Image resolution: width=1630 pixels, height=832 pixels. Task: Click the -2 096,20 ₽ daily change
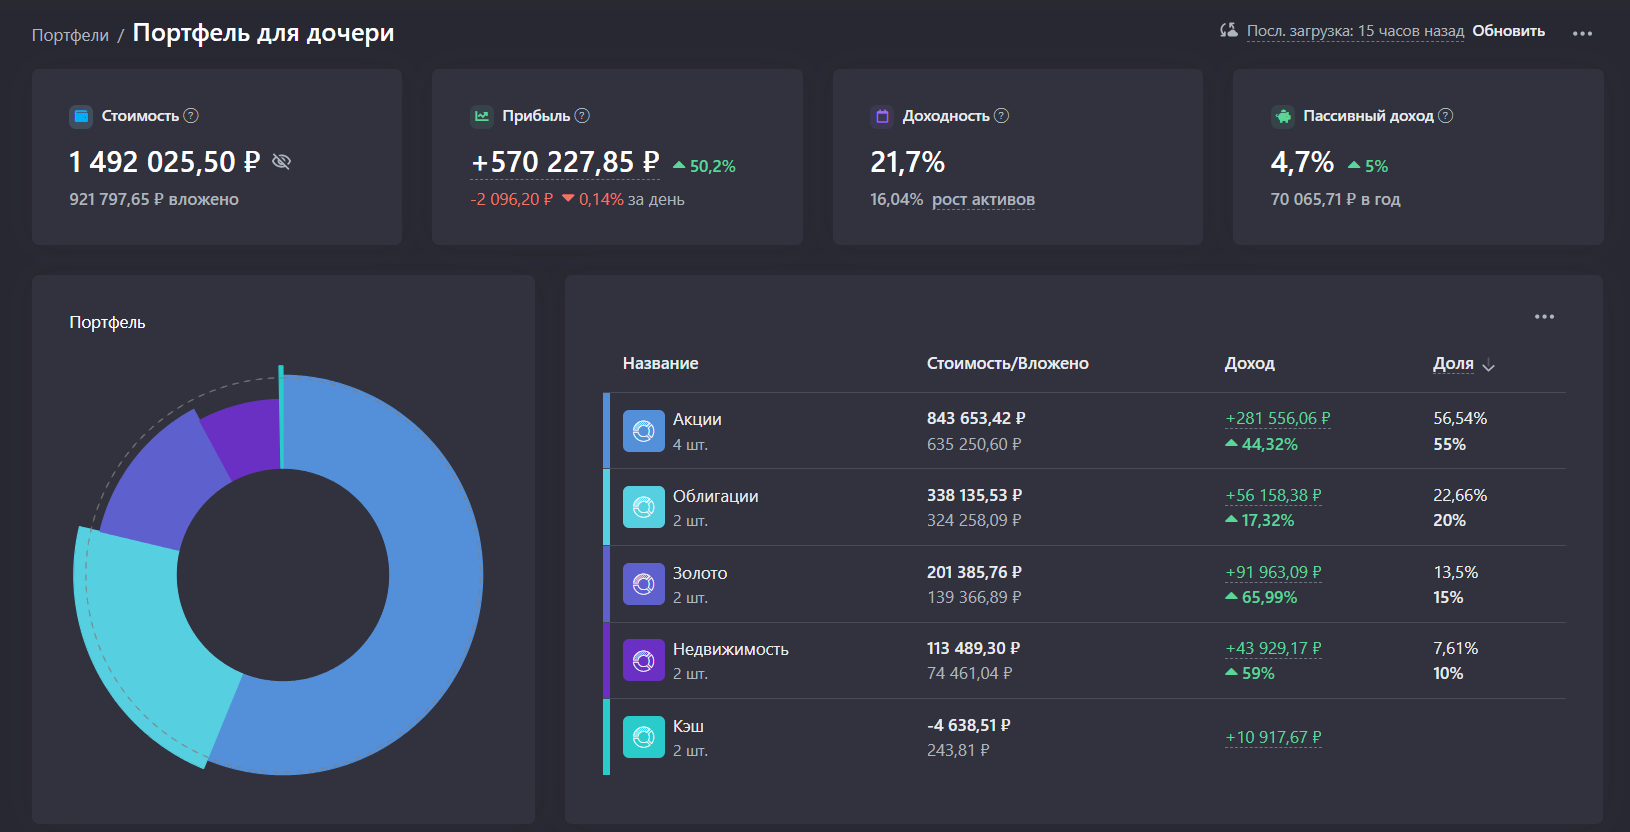pyautogui.click(x=511, y=199)
